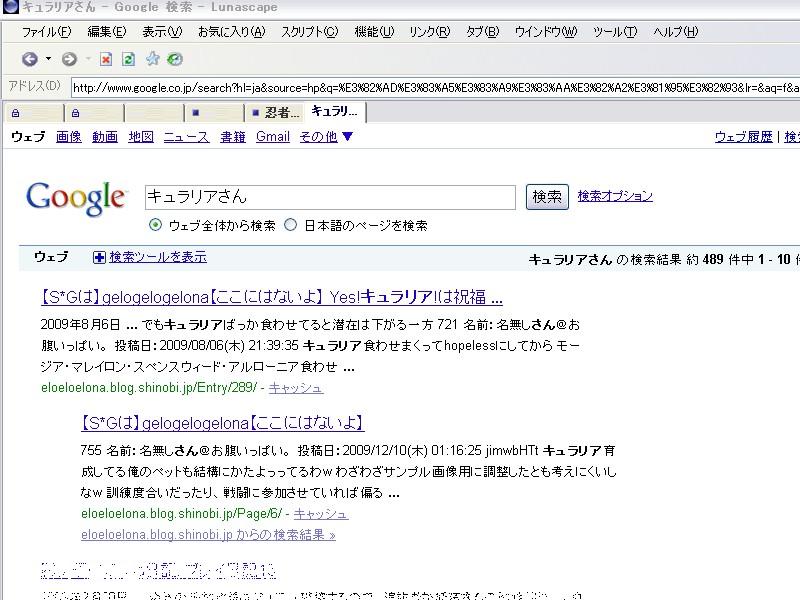Screen dimensions: 800x600
Task: Open first result Yes!キュラリアは祝福 title link
Action: [271, 297]
